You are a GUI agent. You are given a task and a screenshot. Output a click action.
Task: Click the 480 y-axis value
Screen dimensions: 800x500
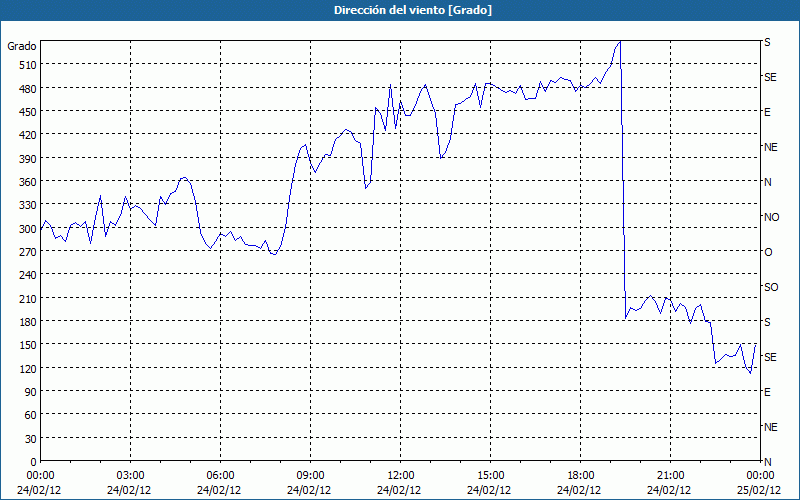[x=28, y=88]
